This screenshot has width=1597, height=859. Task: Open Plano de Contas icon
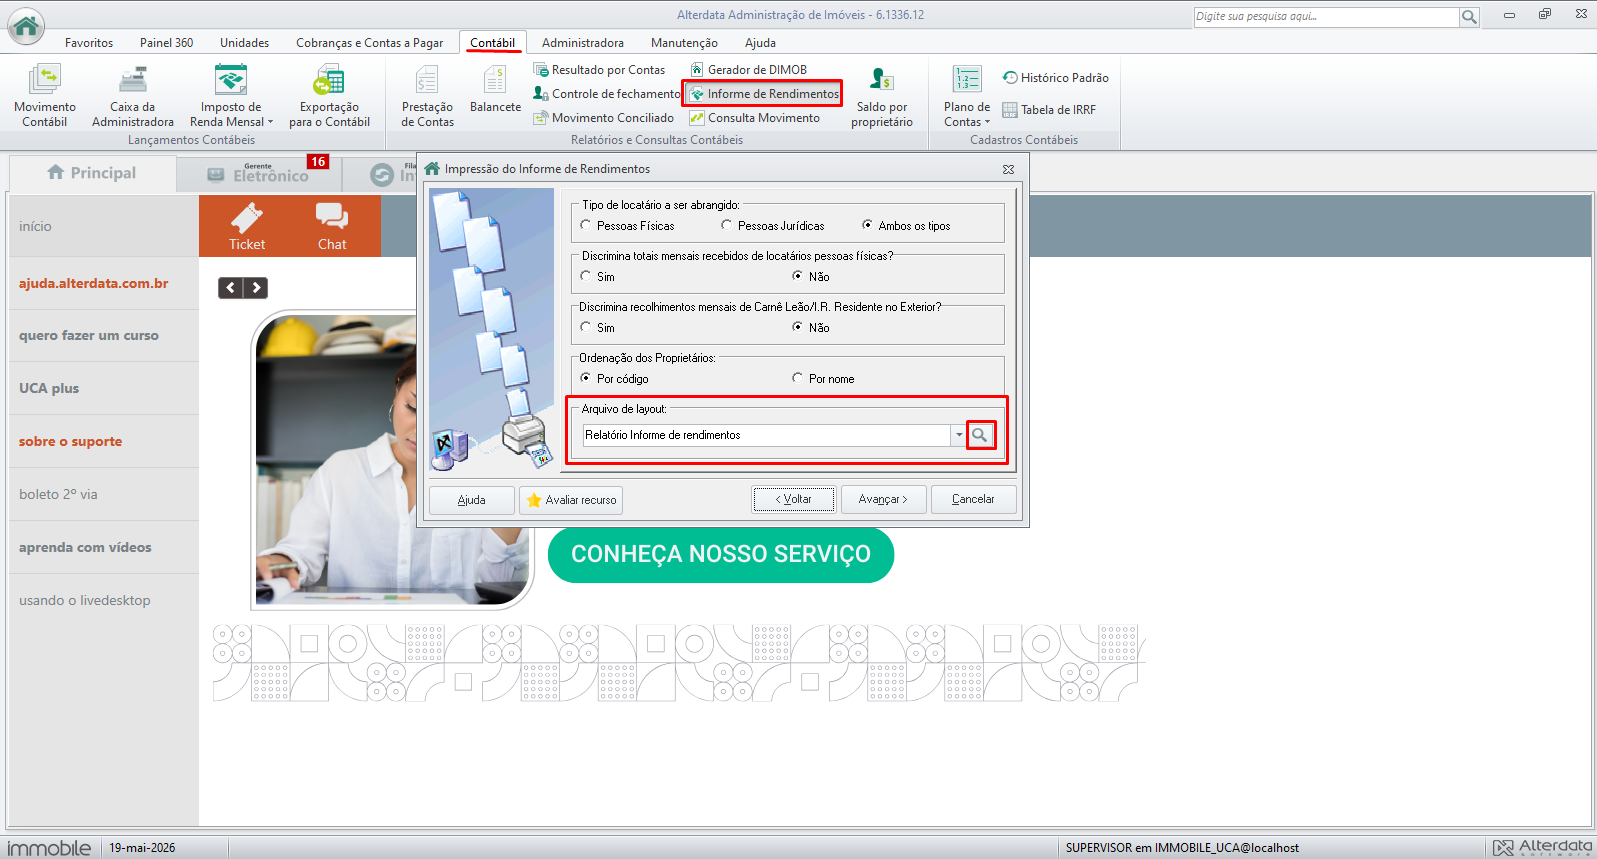(x=967, y=95)
